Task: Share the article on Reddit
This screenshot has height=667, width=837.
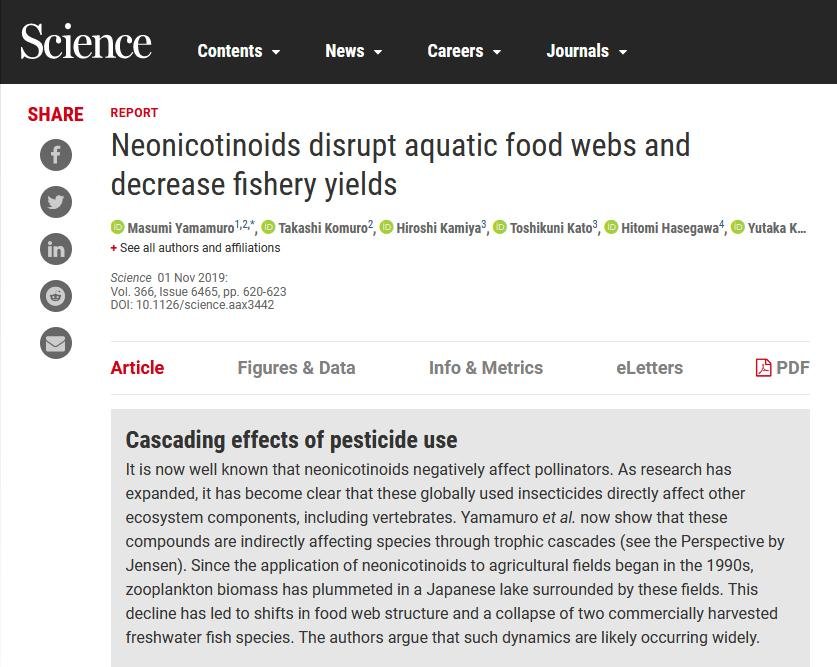Action: click(56, 296)
